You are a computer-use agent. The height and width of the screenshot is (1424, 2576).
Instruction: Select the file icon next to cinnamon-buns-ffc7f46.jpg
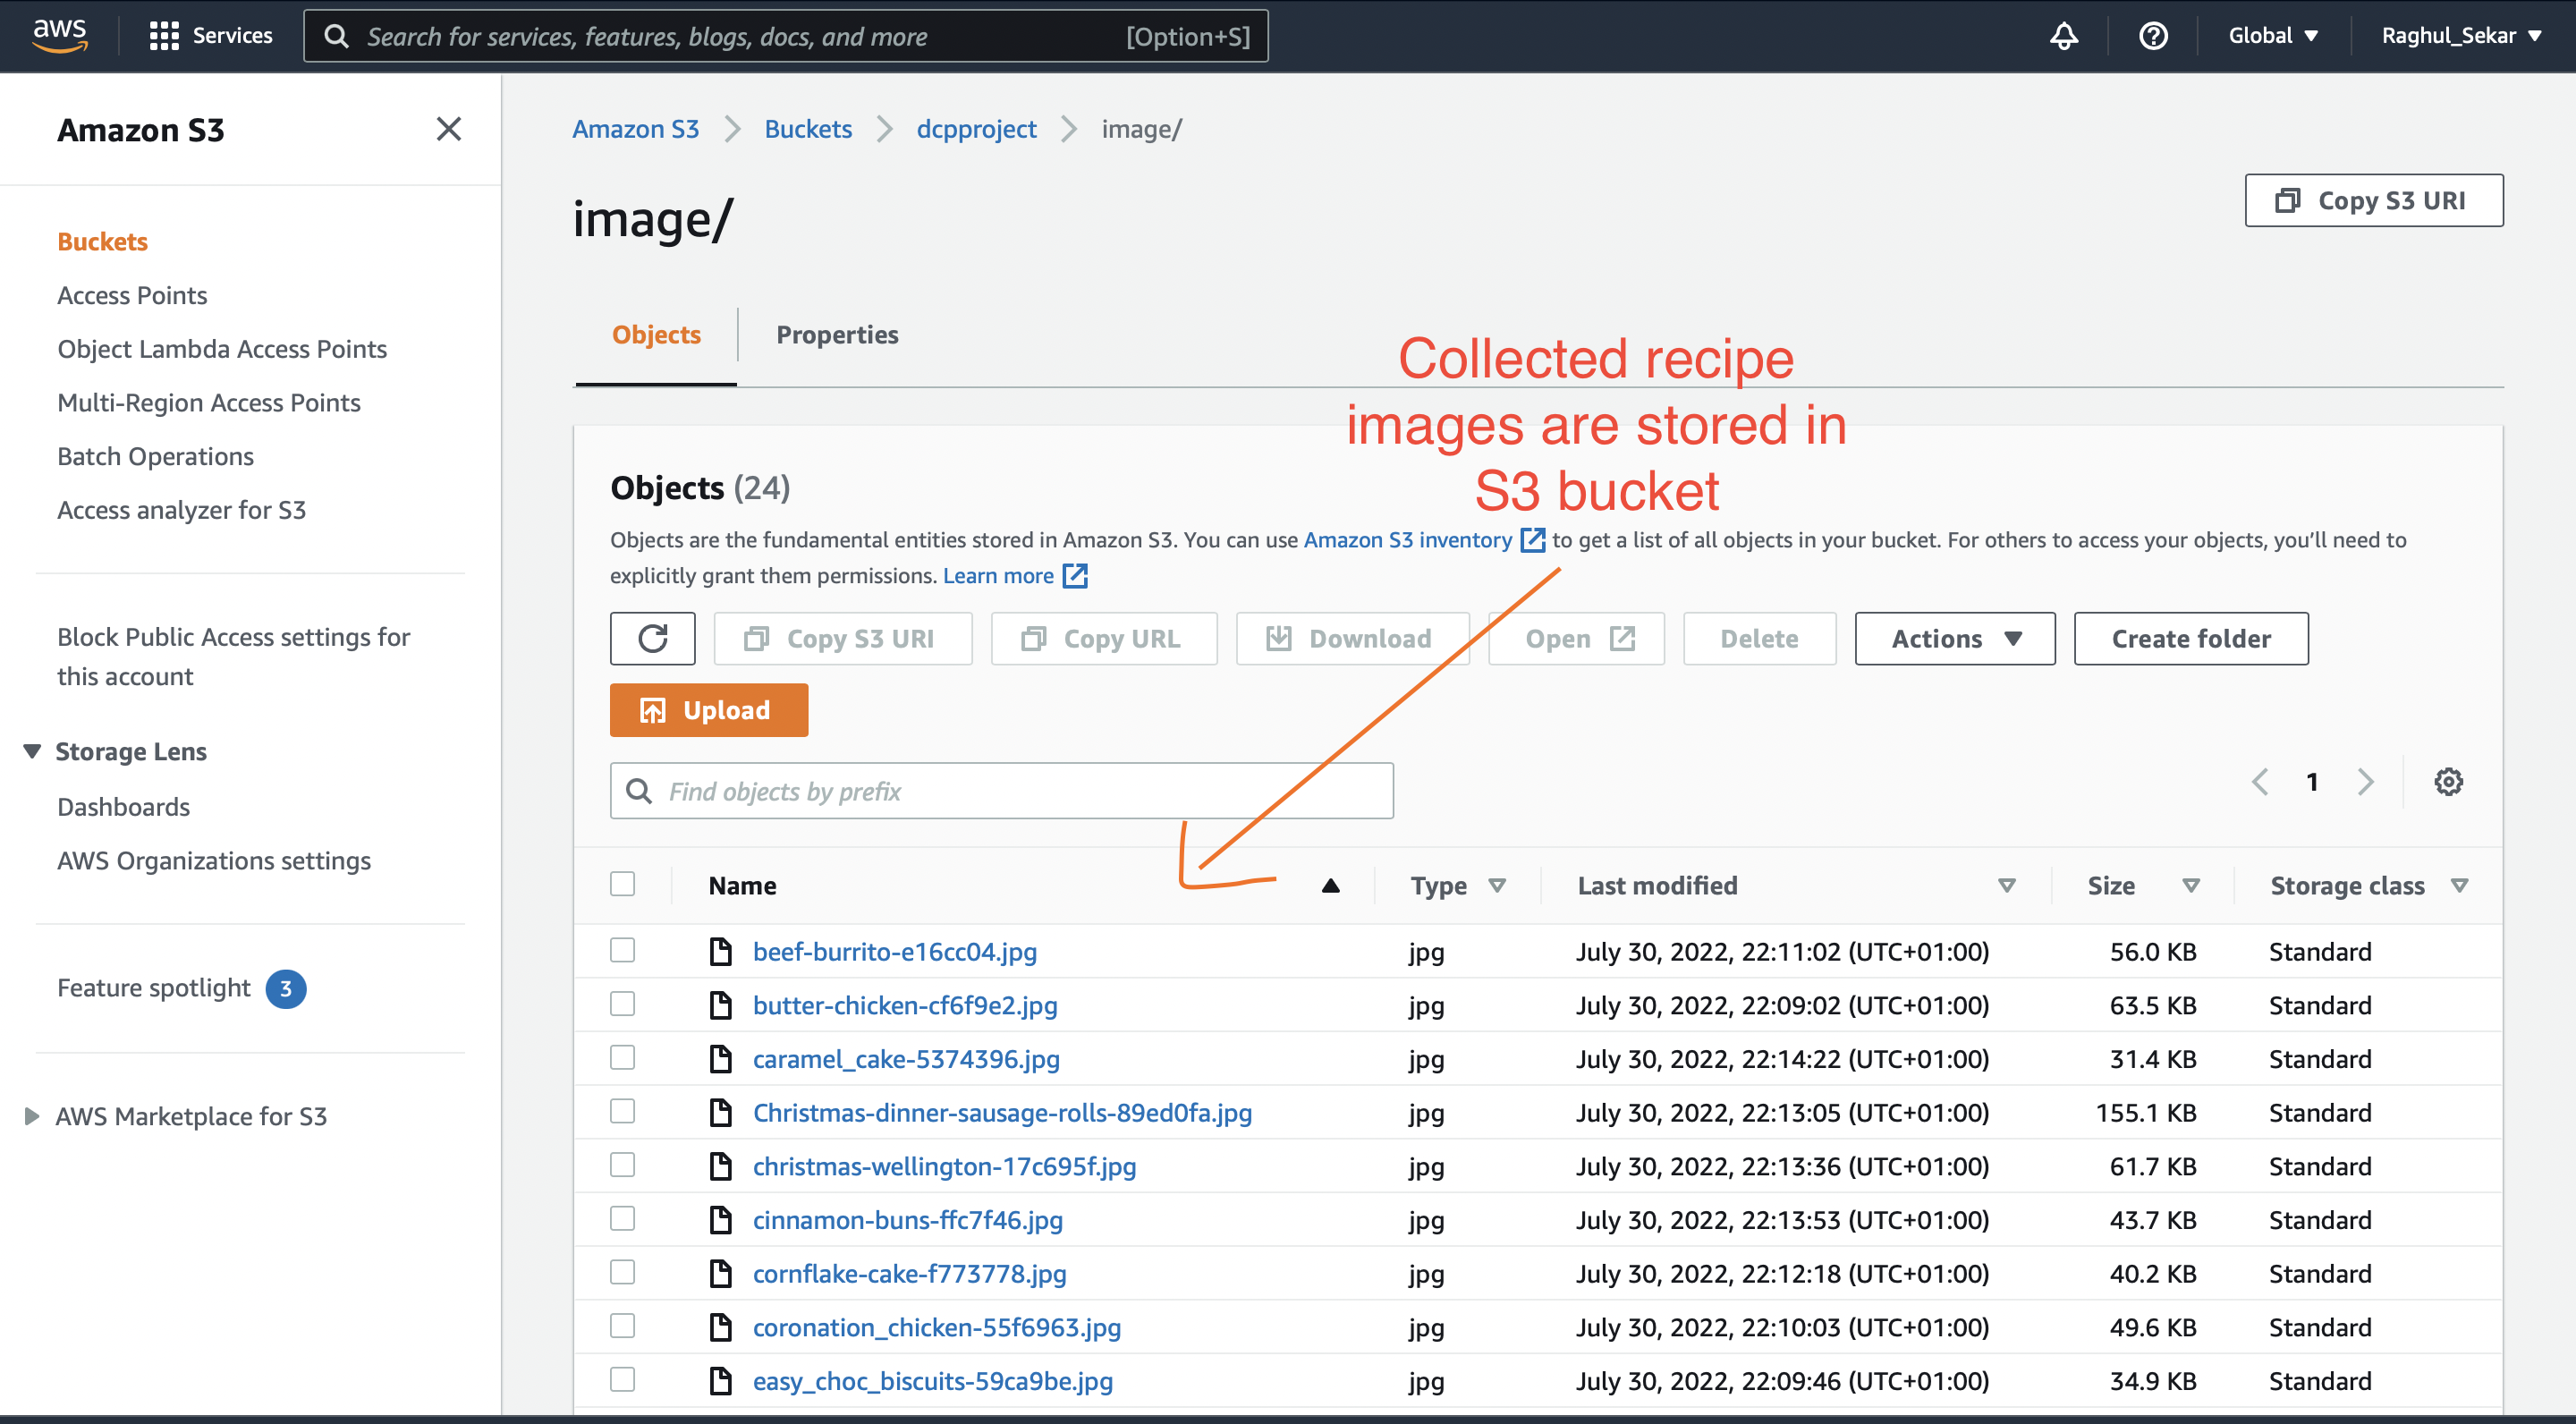[722, 1219]
